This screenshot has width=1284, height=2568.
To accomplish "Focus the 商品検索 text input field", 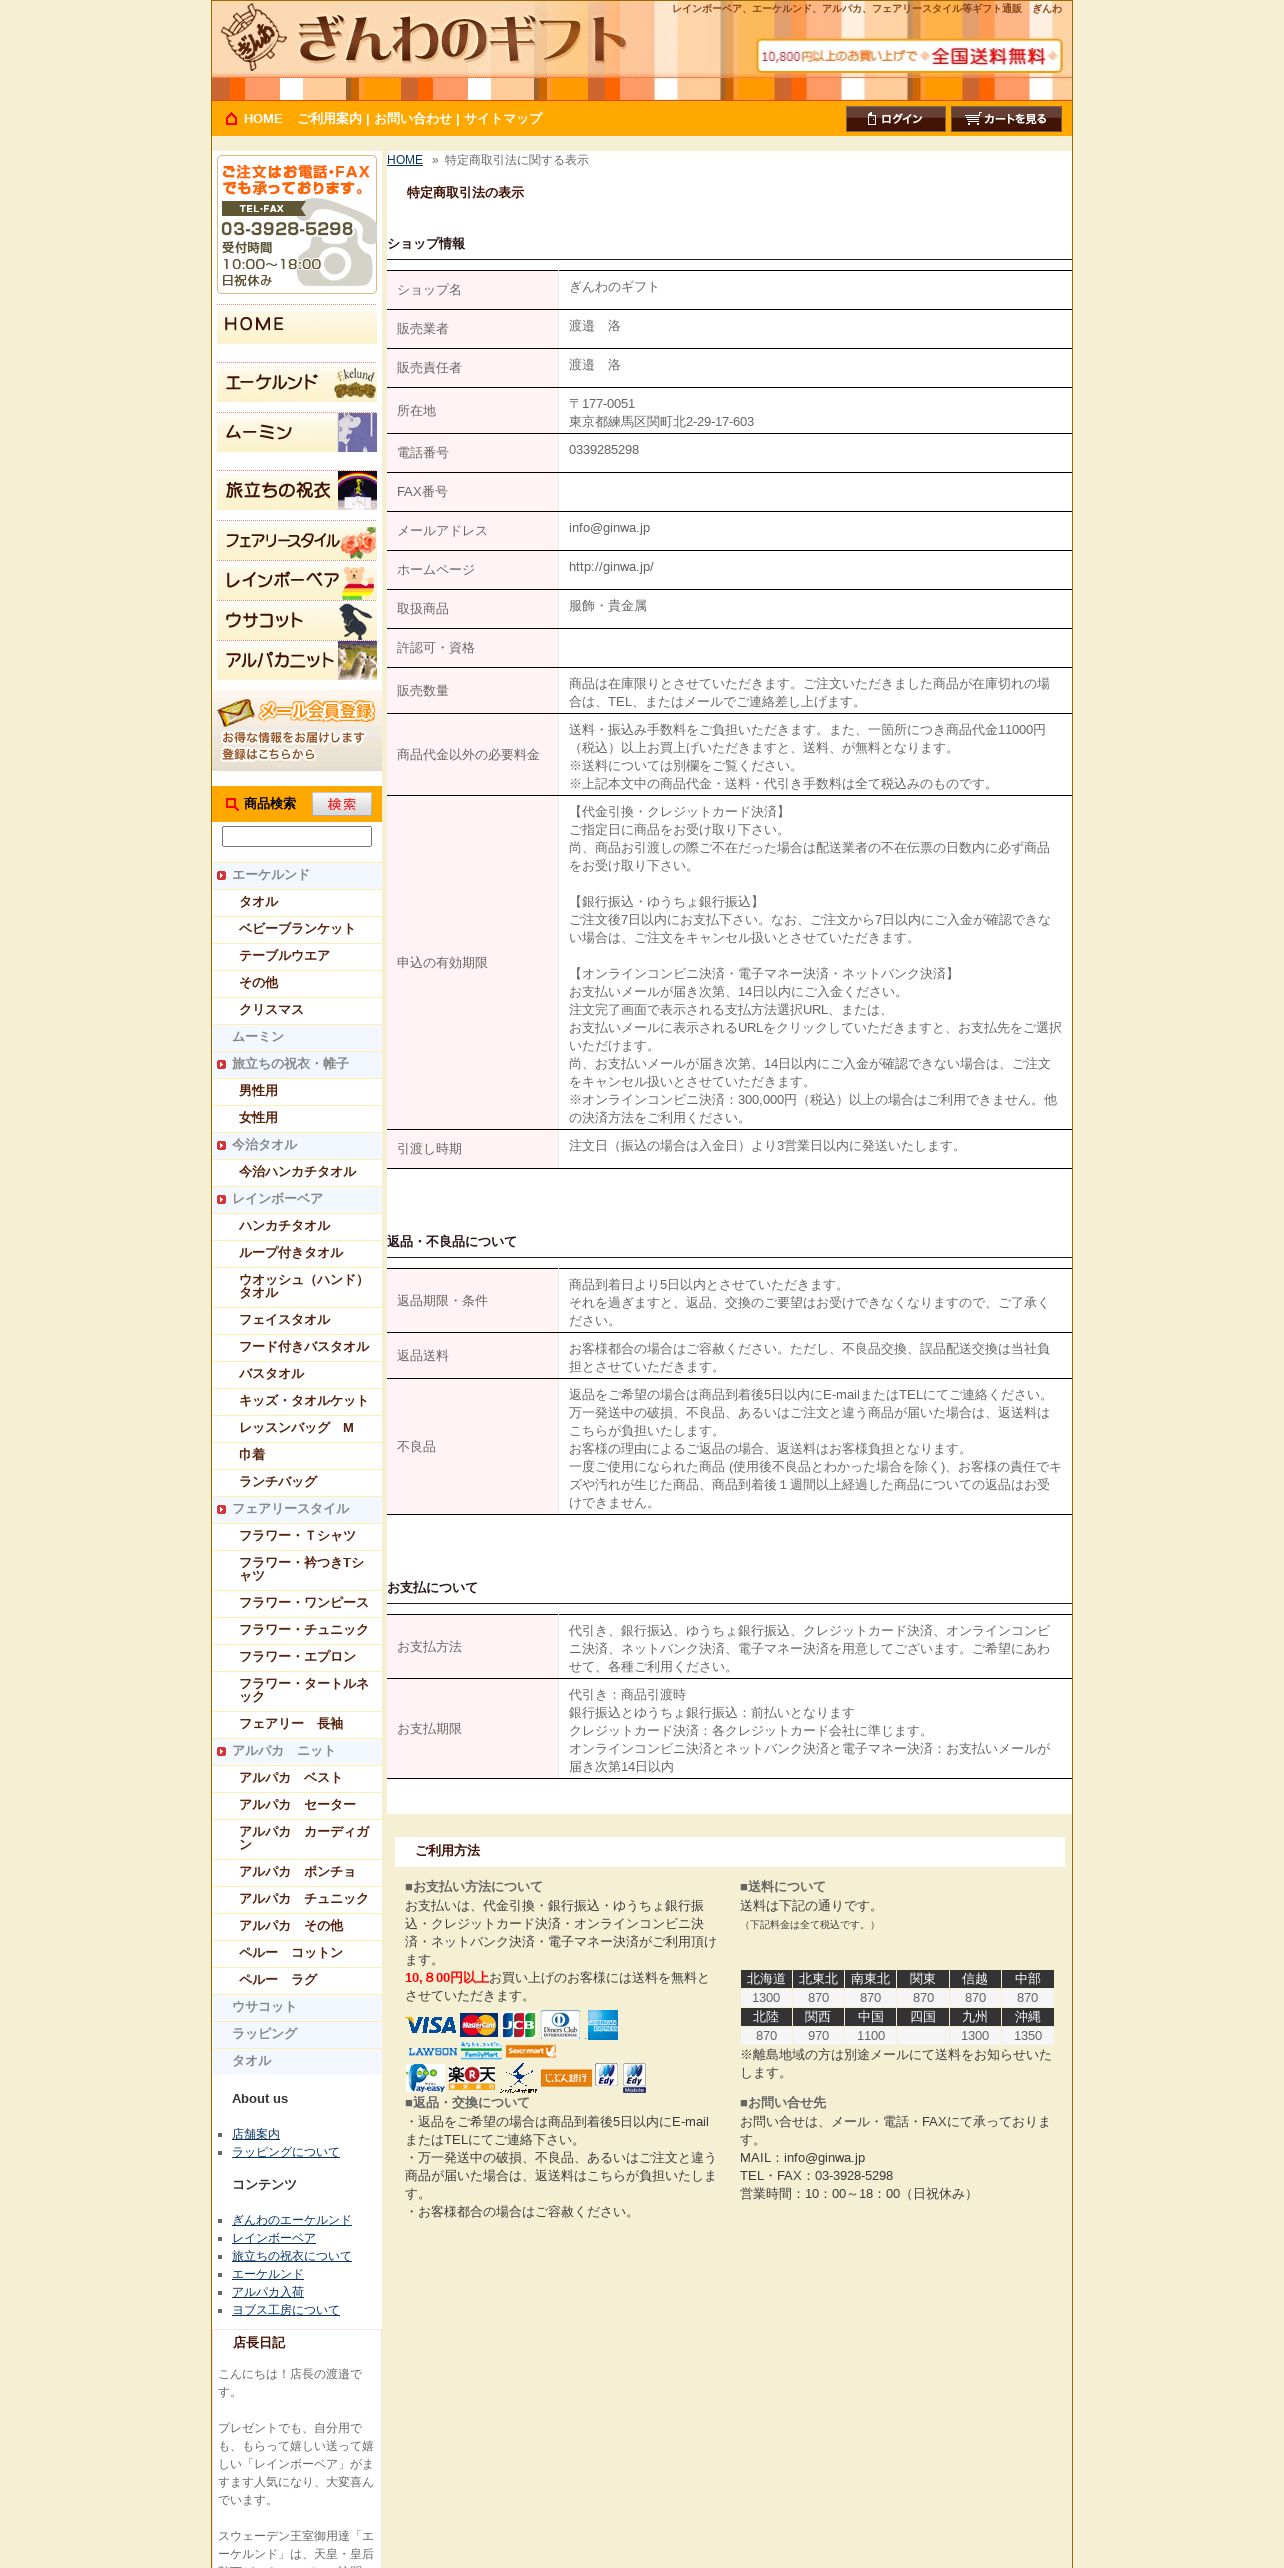I will [297, 837].
